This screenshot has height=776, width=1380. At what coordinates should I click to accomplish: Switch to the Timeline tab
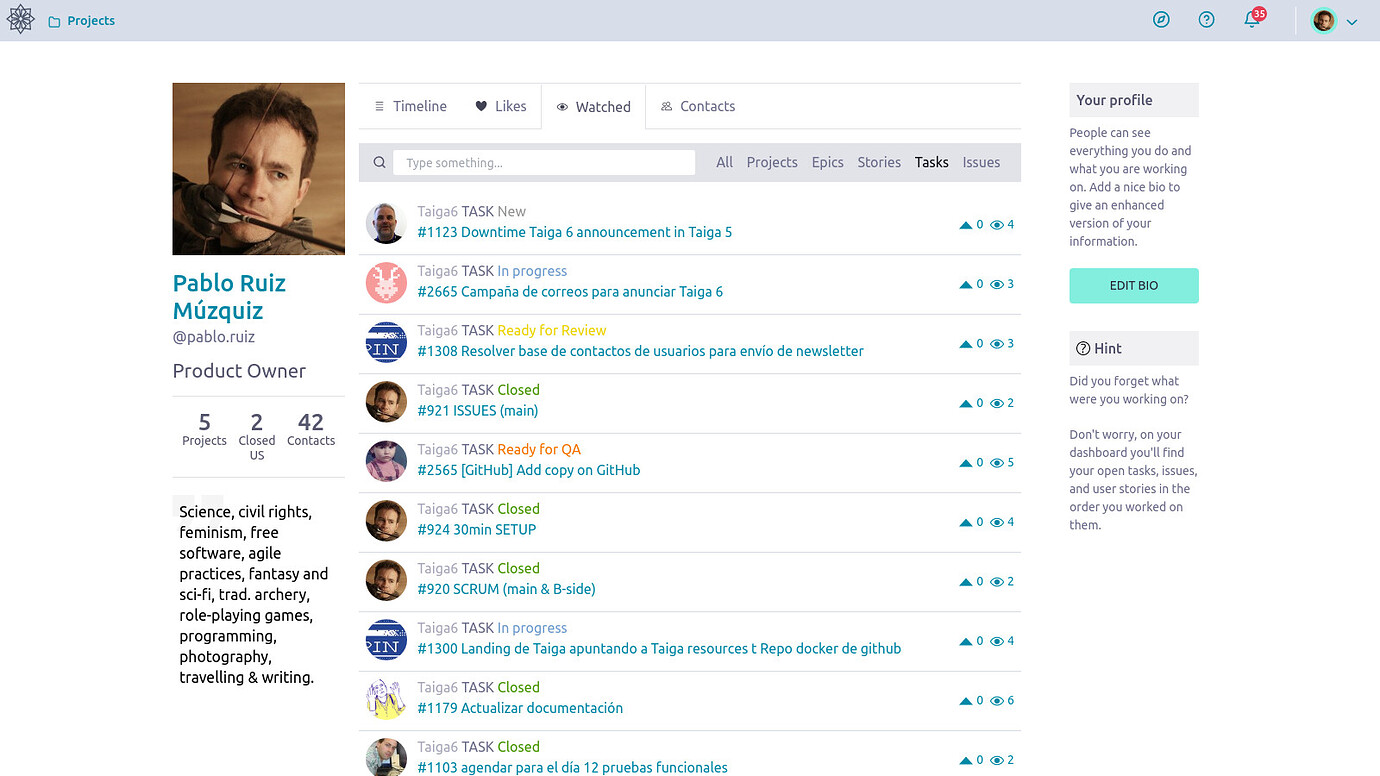(x=410, y=106)
